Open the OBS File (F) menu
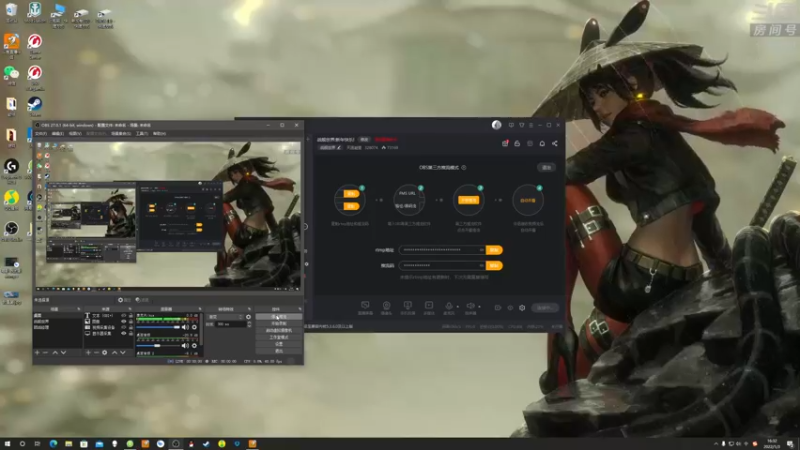 tap(40, 134)
